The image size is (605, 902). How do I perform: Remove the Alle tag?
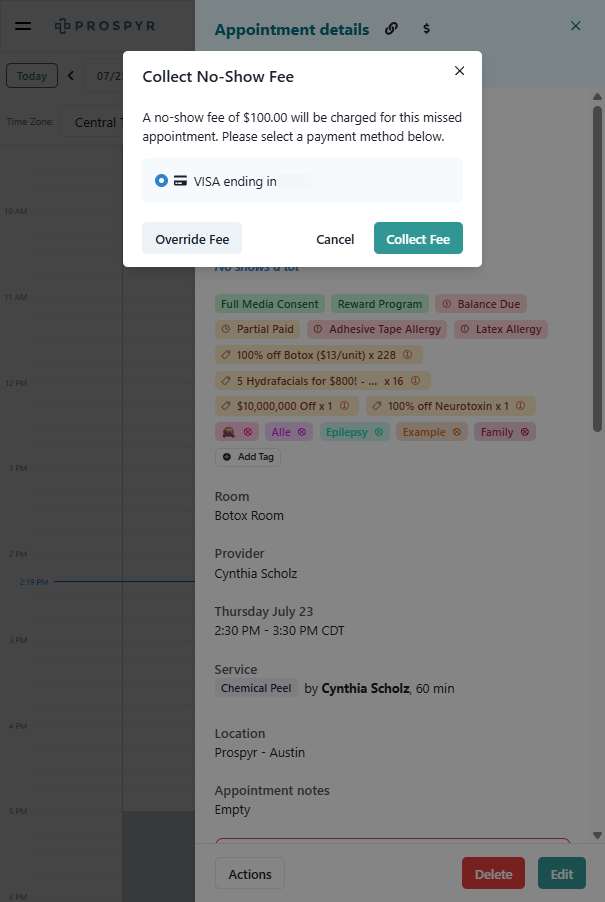(x=302, y=432)
